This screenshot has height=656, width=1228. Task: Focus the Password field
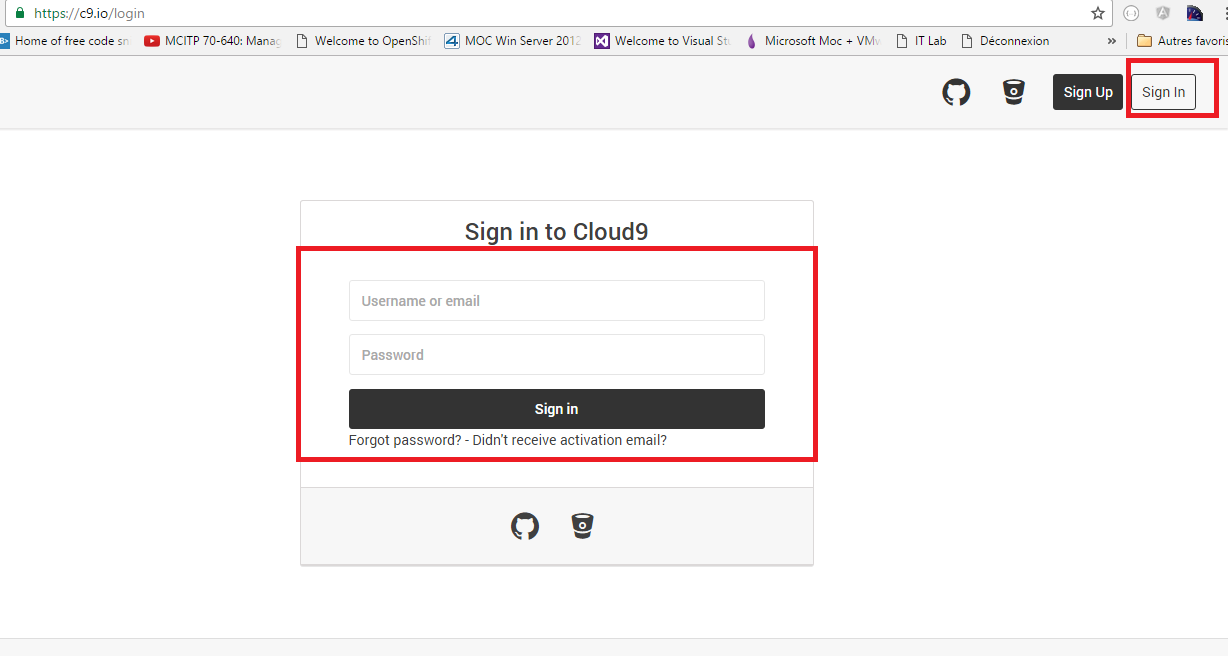click(557, 354)
